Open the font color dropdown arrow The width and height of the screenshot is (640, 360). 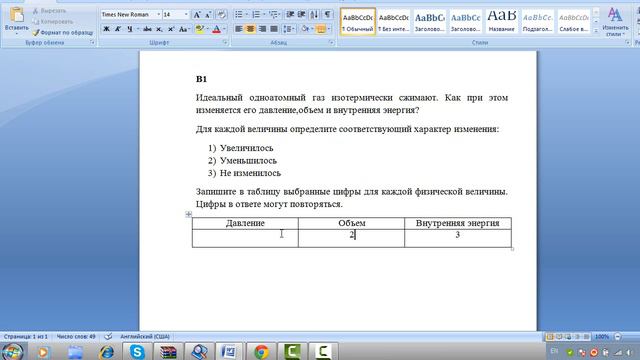pos(224,29)
